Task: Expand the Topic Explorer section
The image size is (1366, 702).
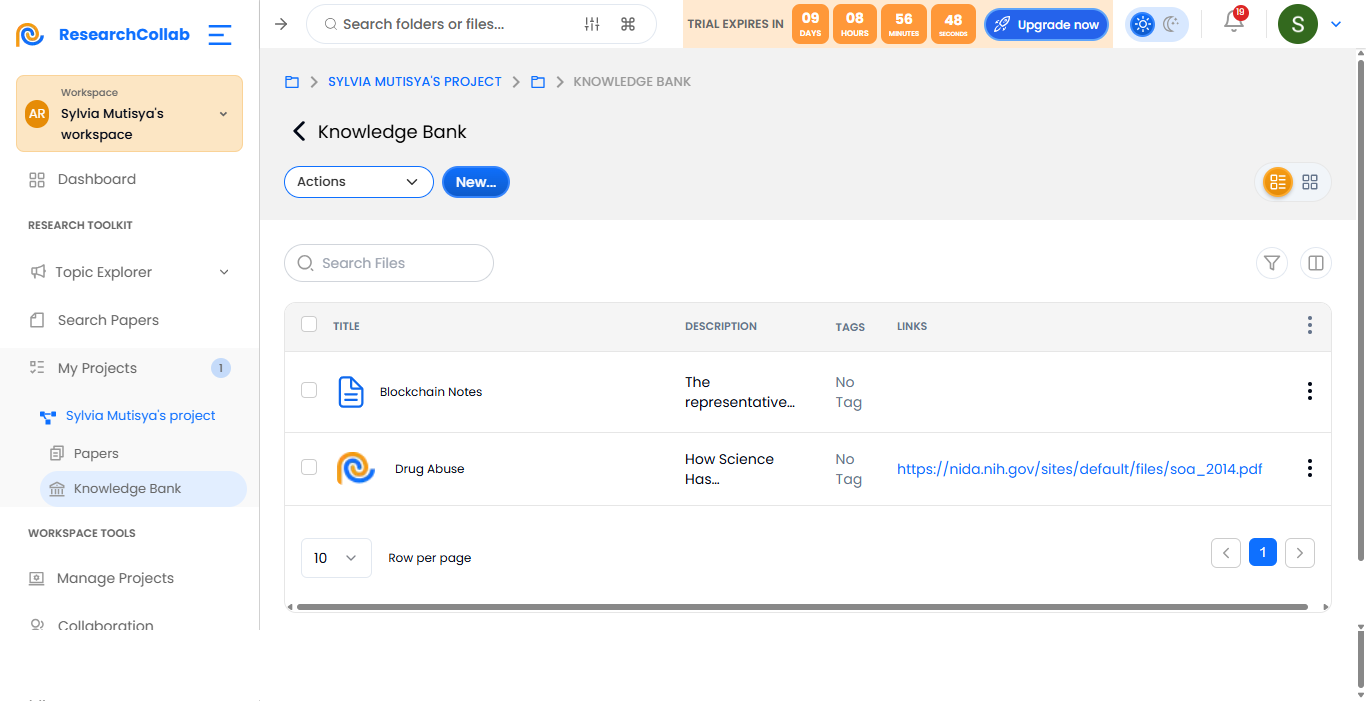Action: pyautogui.click(x=130, y=272)
